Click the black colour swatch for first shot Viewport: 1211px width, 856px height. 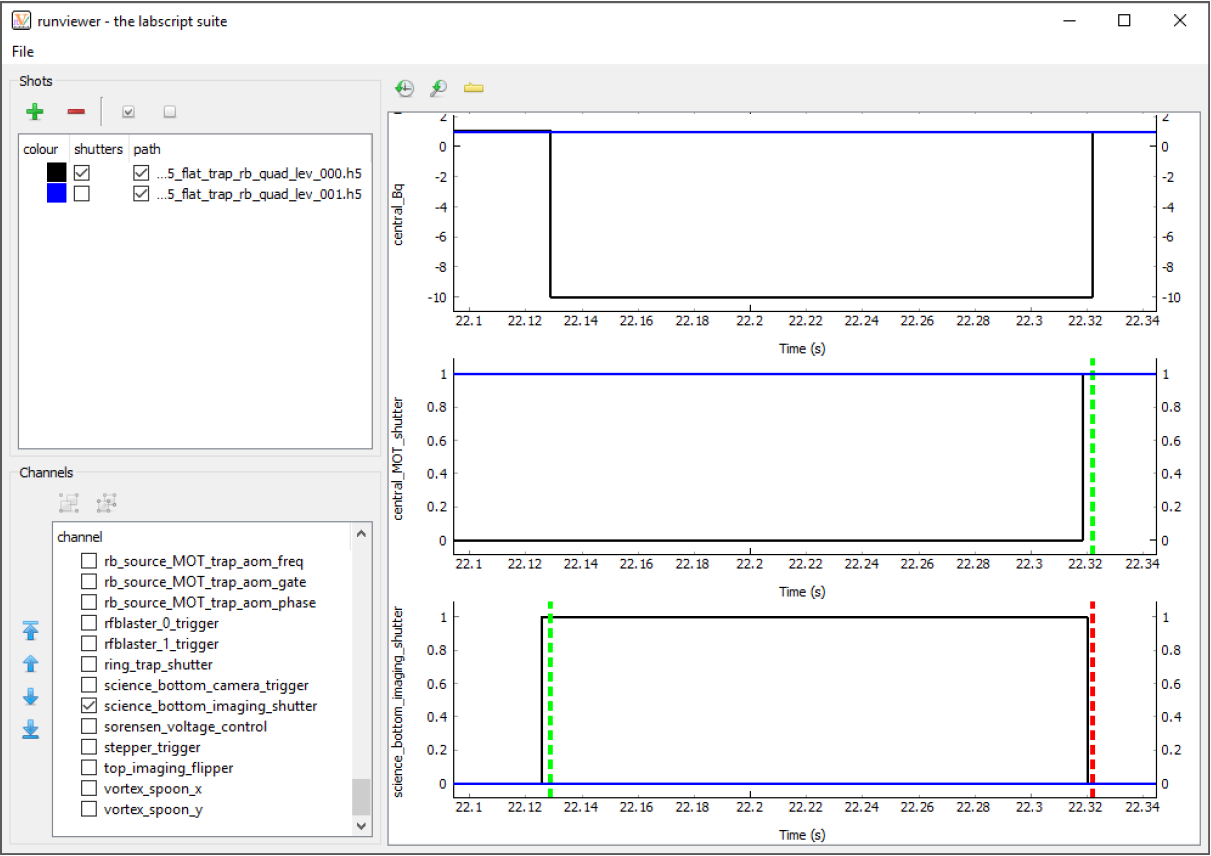(57, 173)
